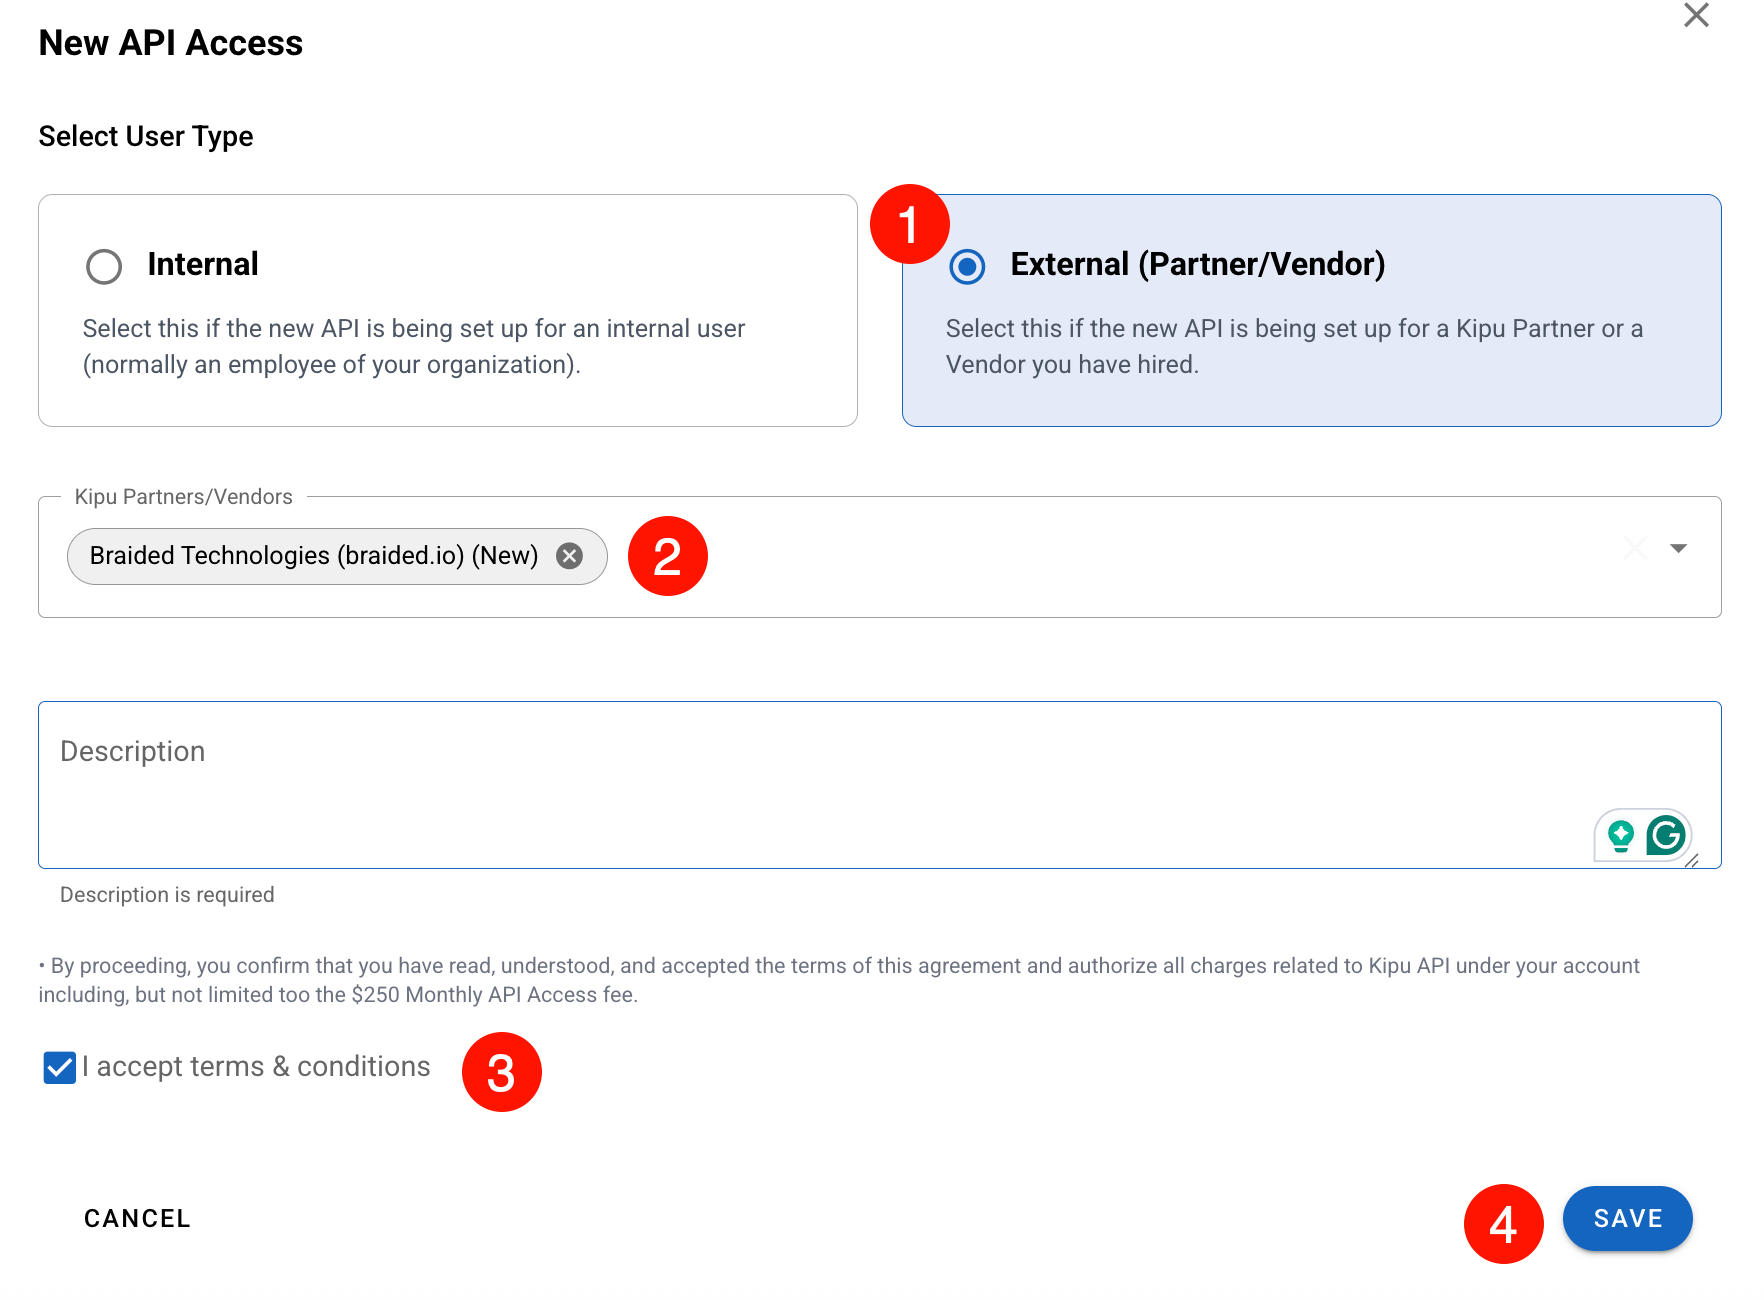Viewport: 1764px width, 1300px height.
Task: Click the red step 2 marker
Action: click(x=667, y=556)
